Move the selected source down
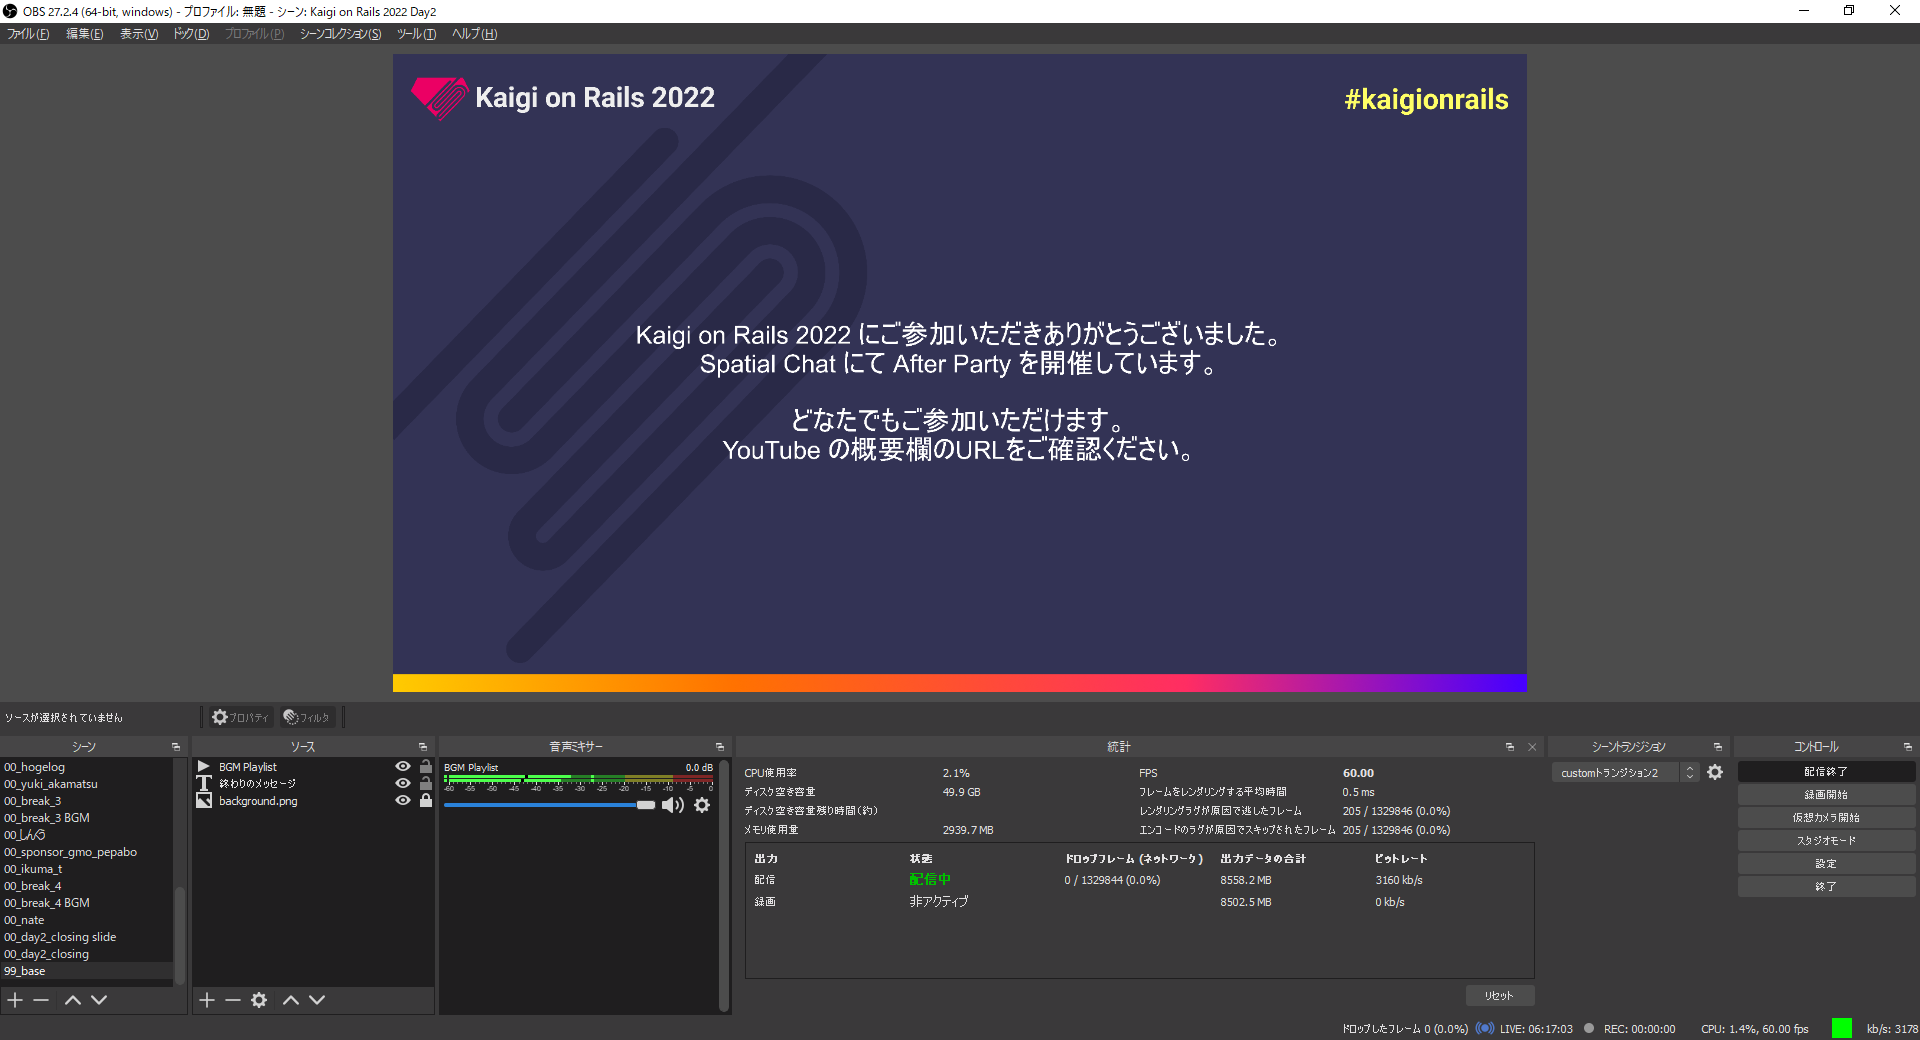This screenshot has width=1920, height=1040. [x=317, y=1000]
